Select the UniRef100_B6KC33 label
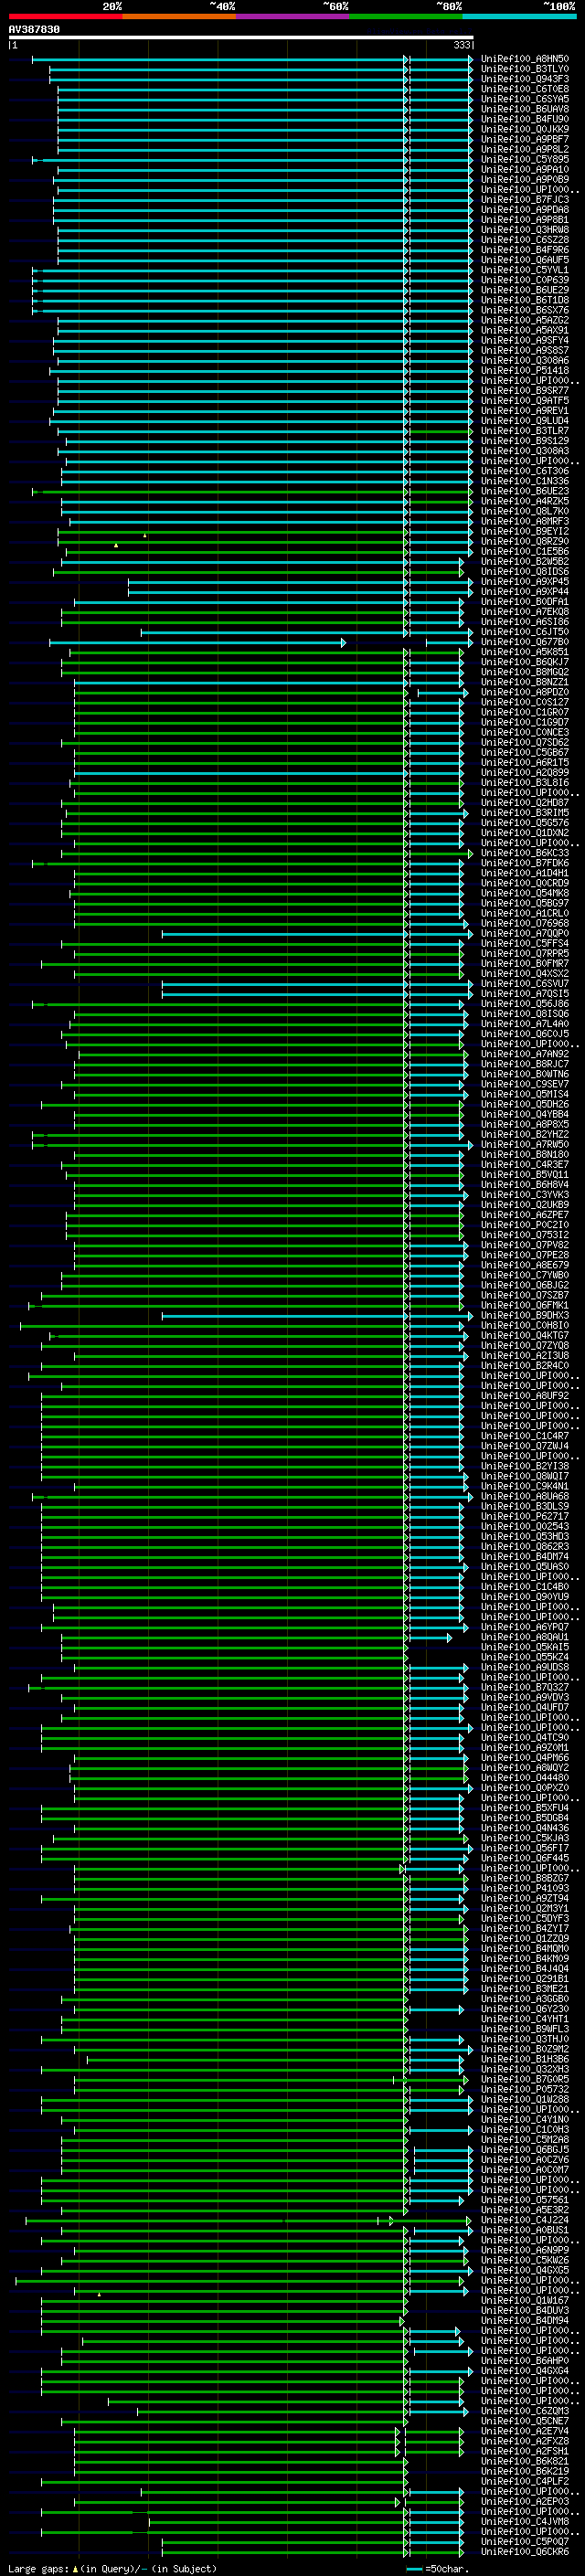This screenshot has height=2576, width=585. 525,853
